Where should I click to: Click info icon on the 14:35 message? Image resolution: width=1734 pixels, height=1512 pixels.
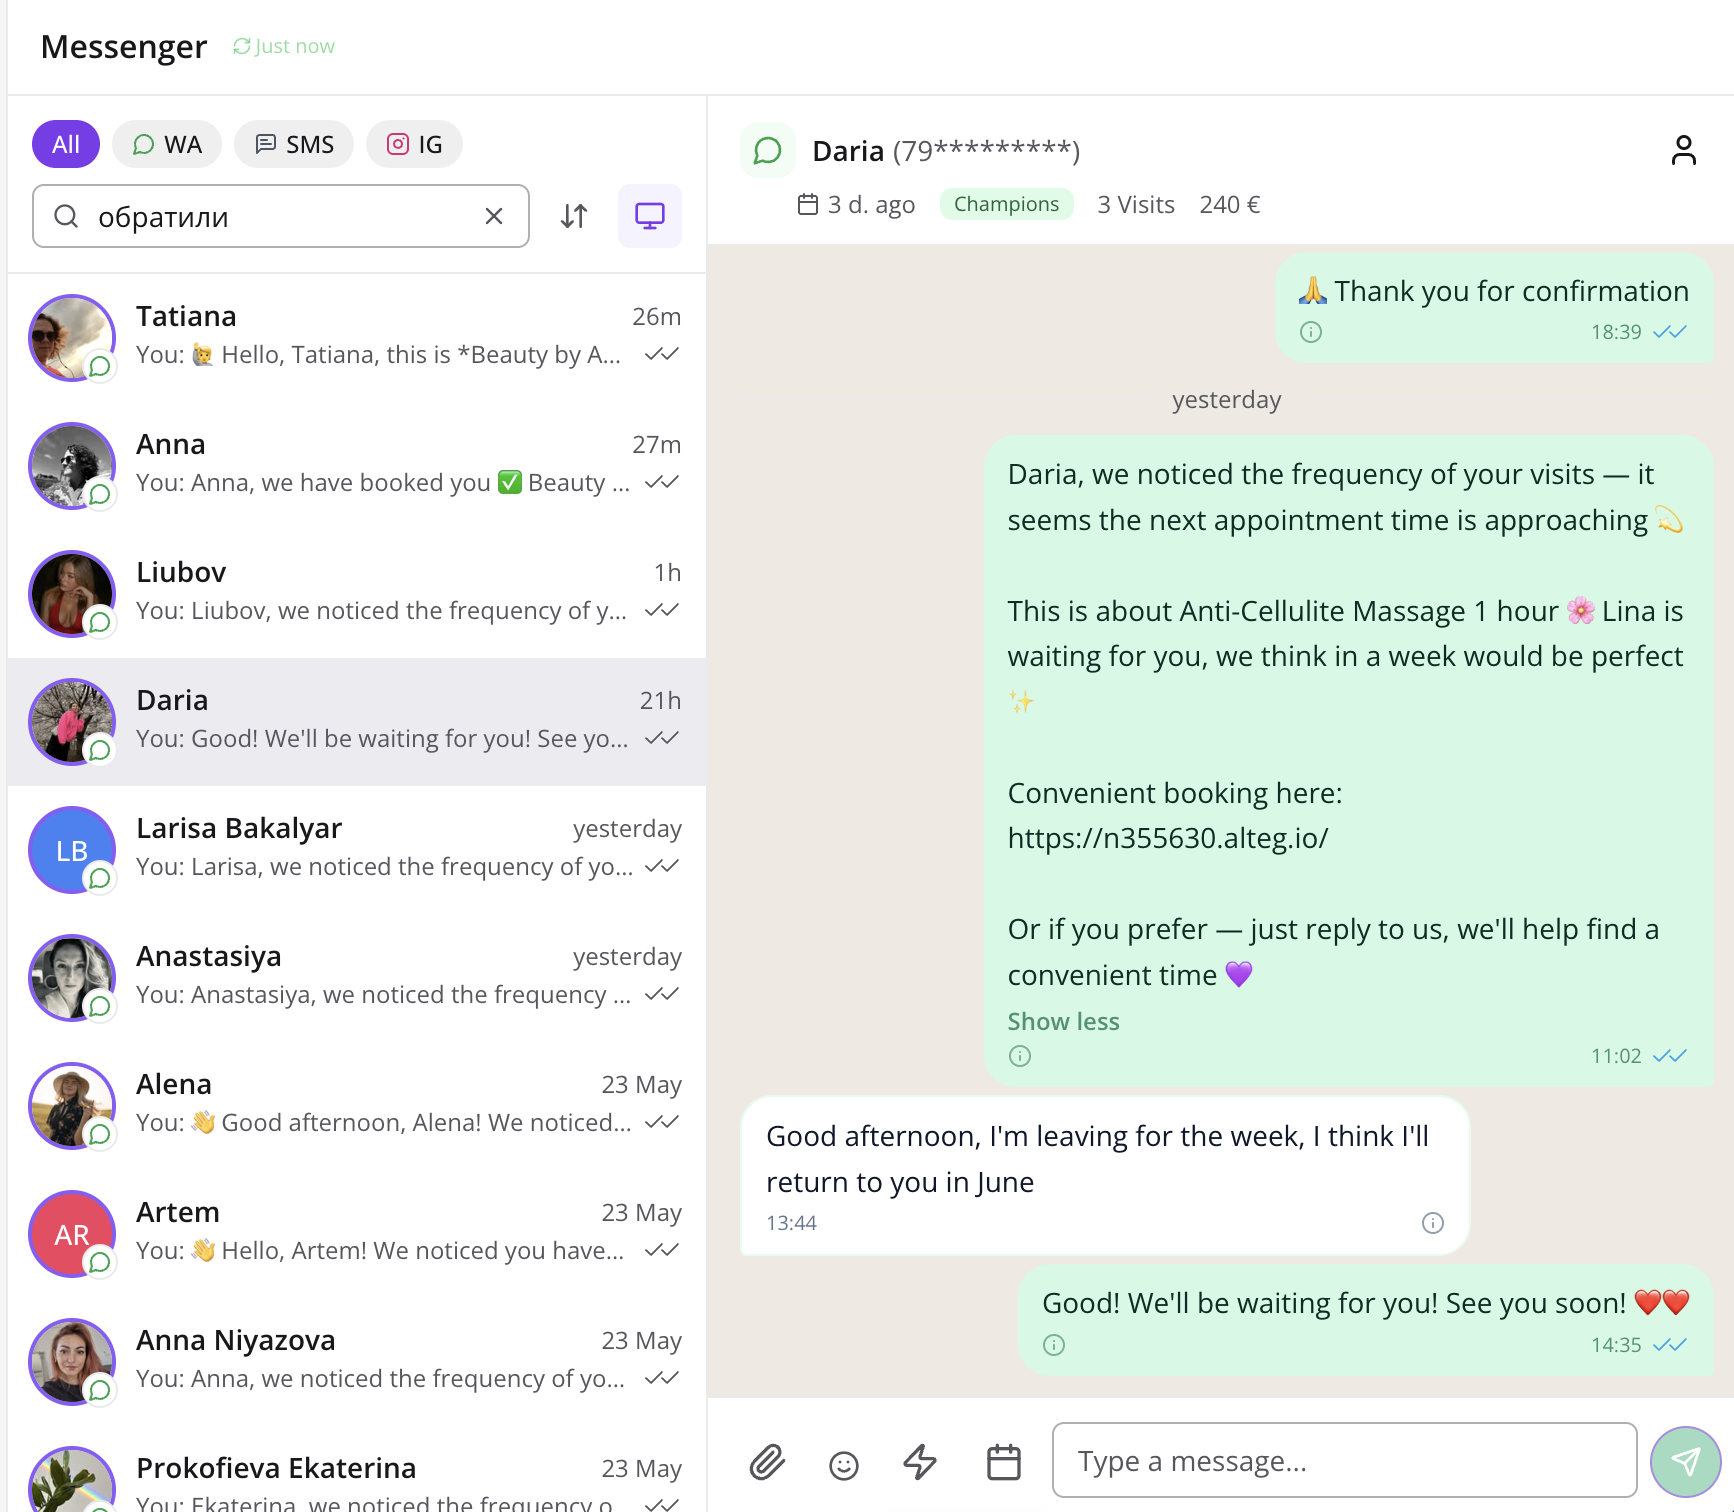tap(1054, 1345)
